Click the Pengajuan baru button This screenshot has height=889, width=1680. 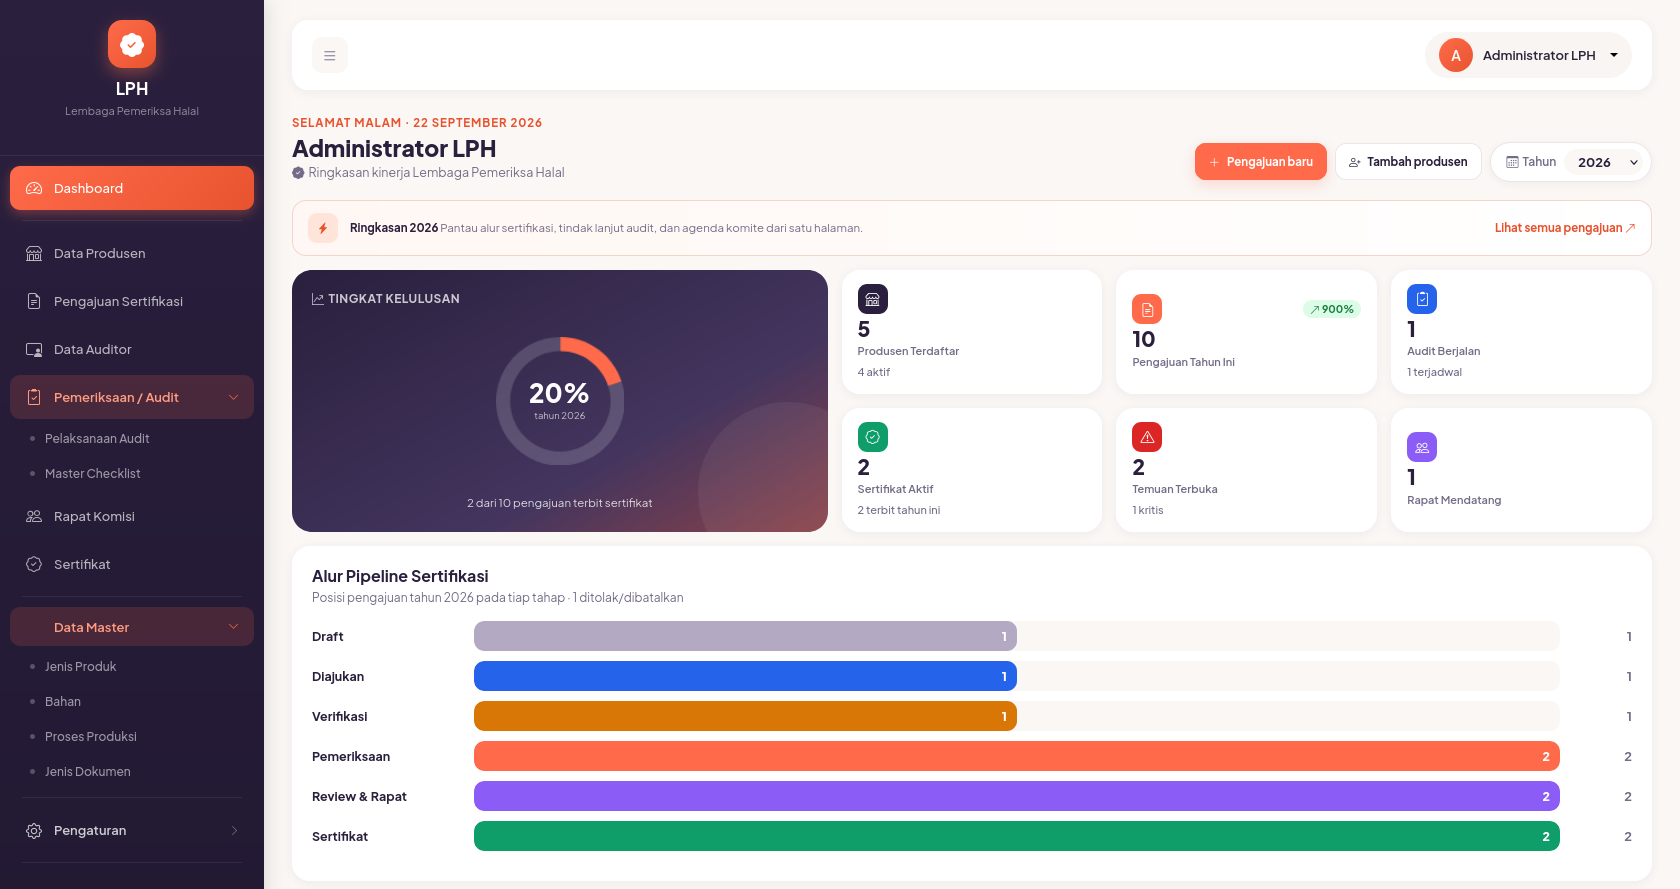click(x=1261, y=162)
